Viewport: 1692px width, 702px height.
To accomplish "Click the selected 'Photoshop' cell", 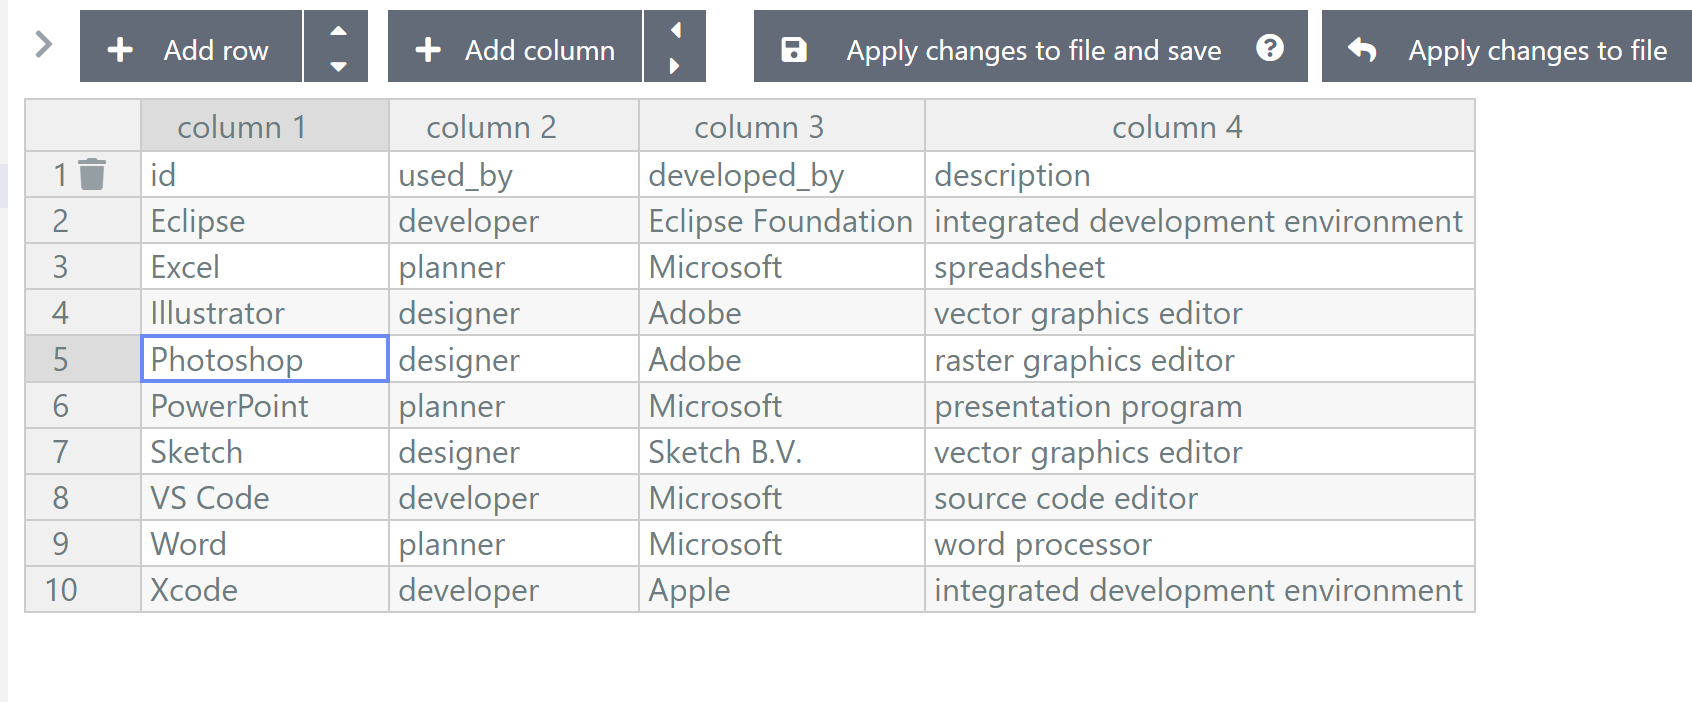I will (x=265, y=359).
